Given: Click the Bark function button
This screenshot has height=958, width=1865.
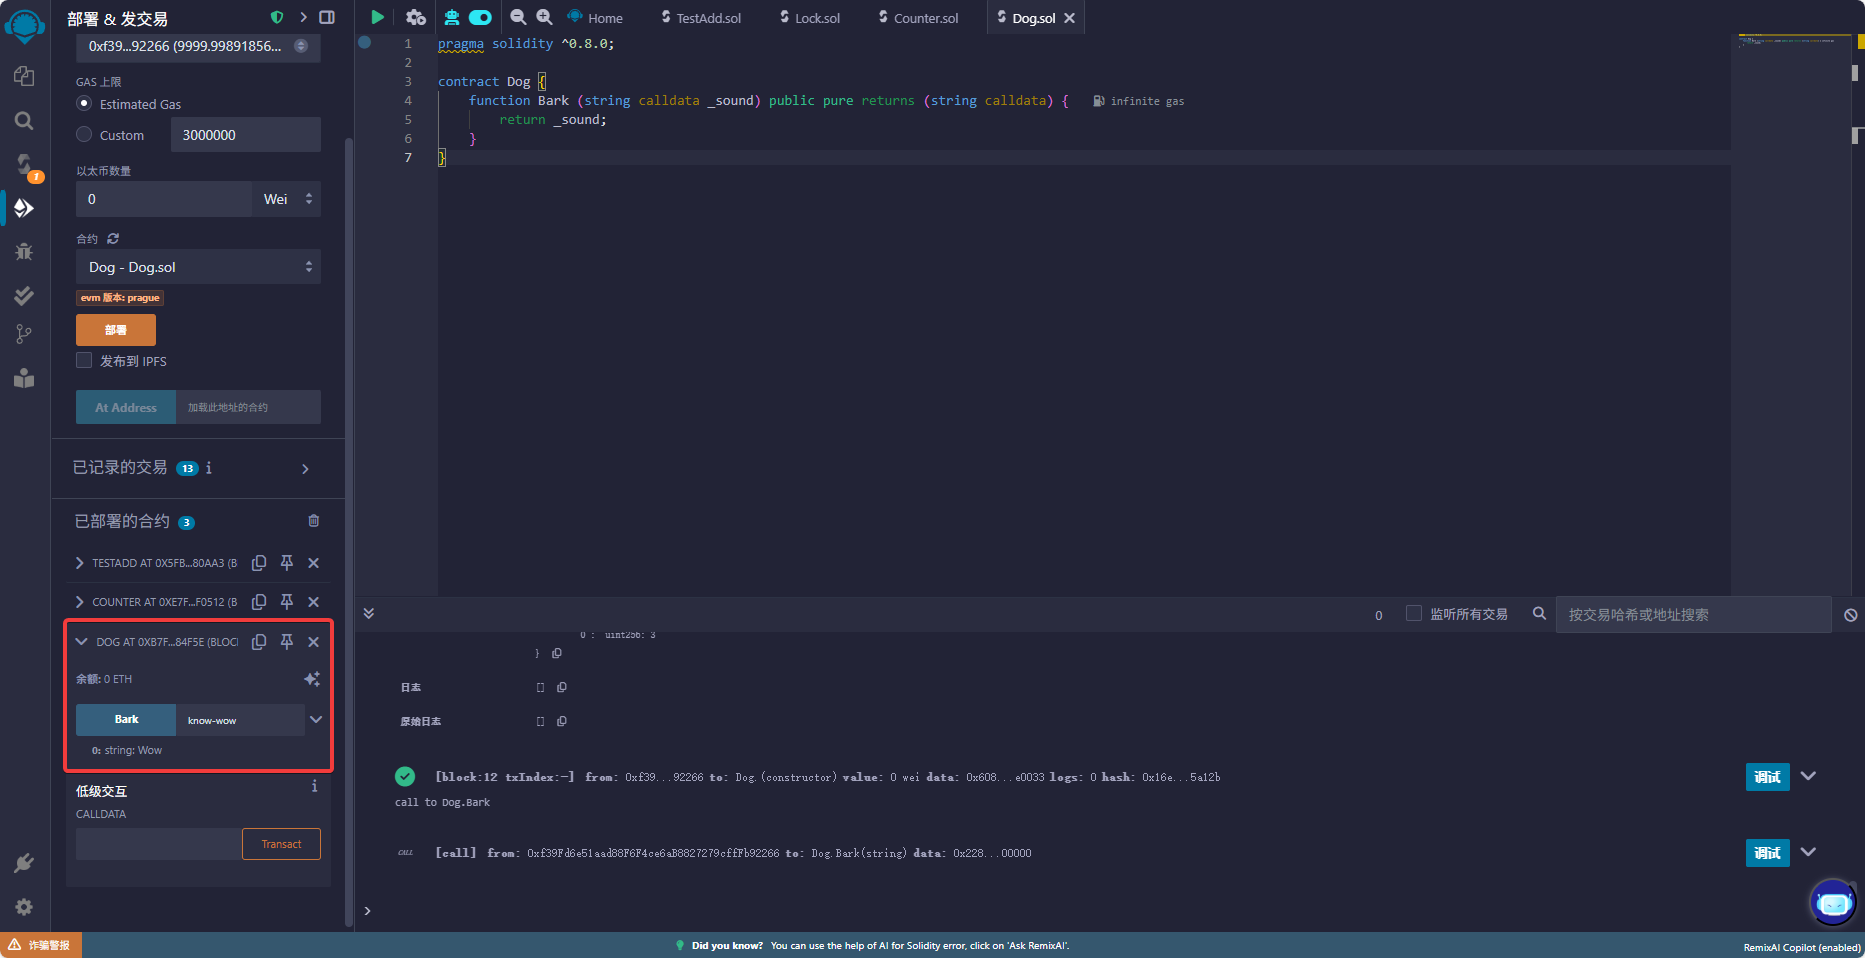Looking at the screenshot, I should [126, 720].
